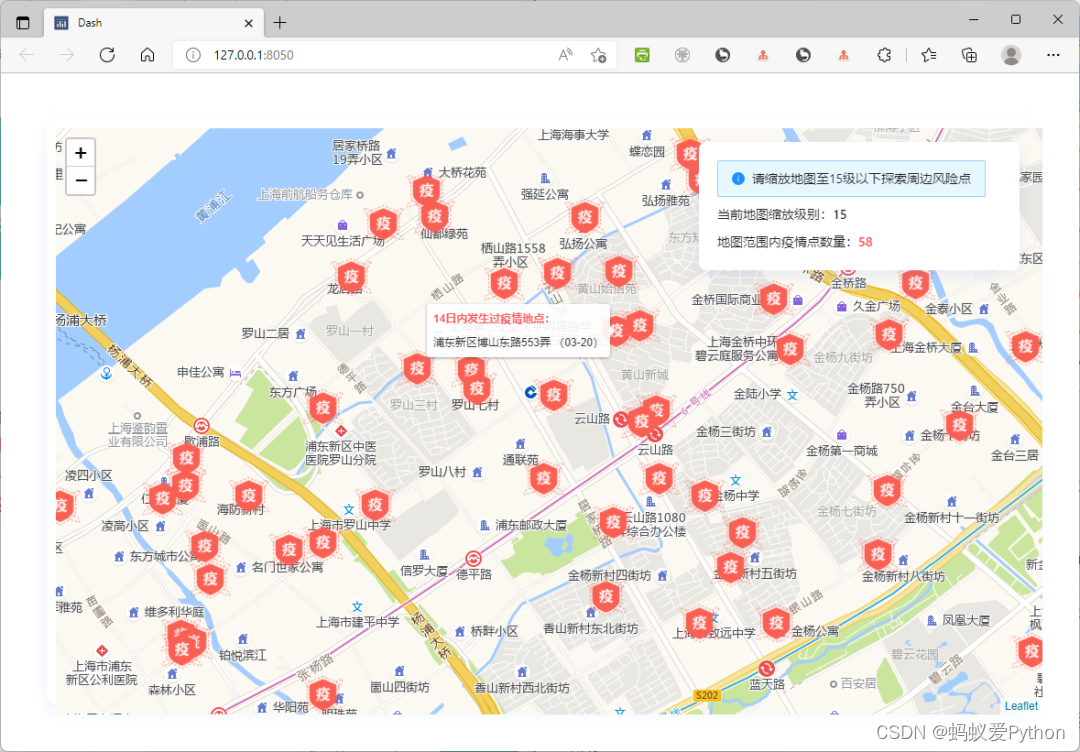Viewport: 1080px width, 752px height.
Task: Click the epidemic marker above 龙居路 label
Action: 351,278
